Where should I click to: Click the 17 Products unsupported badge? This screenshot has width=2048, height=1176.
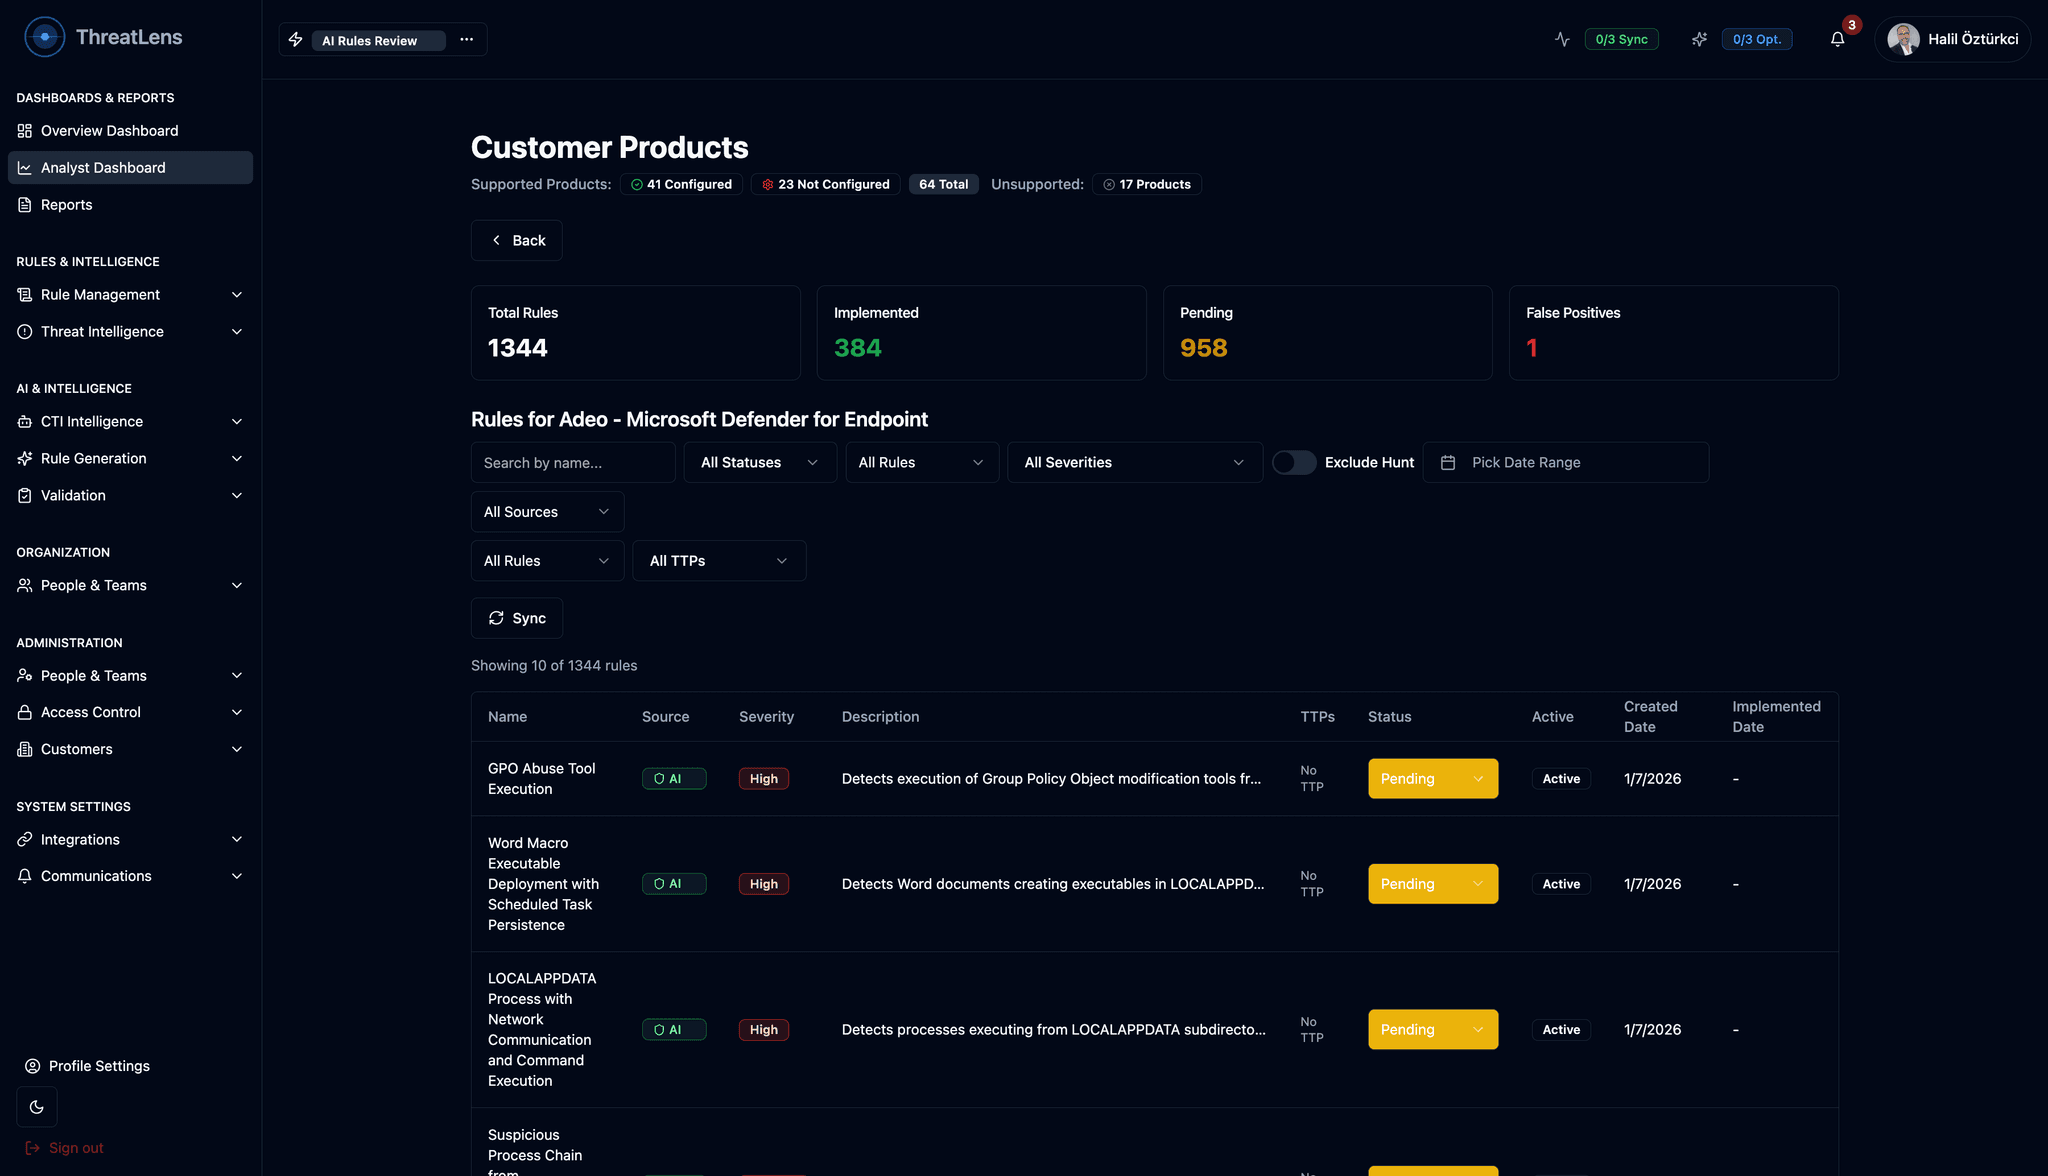tap(1146, 185)
